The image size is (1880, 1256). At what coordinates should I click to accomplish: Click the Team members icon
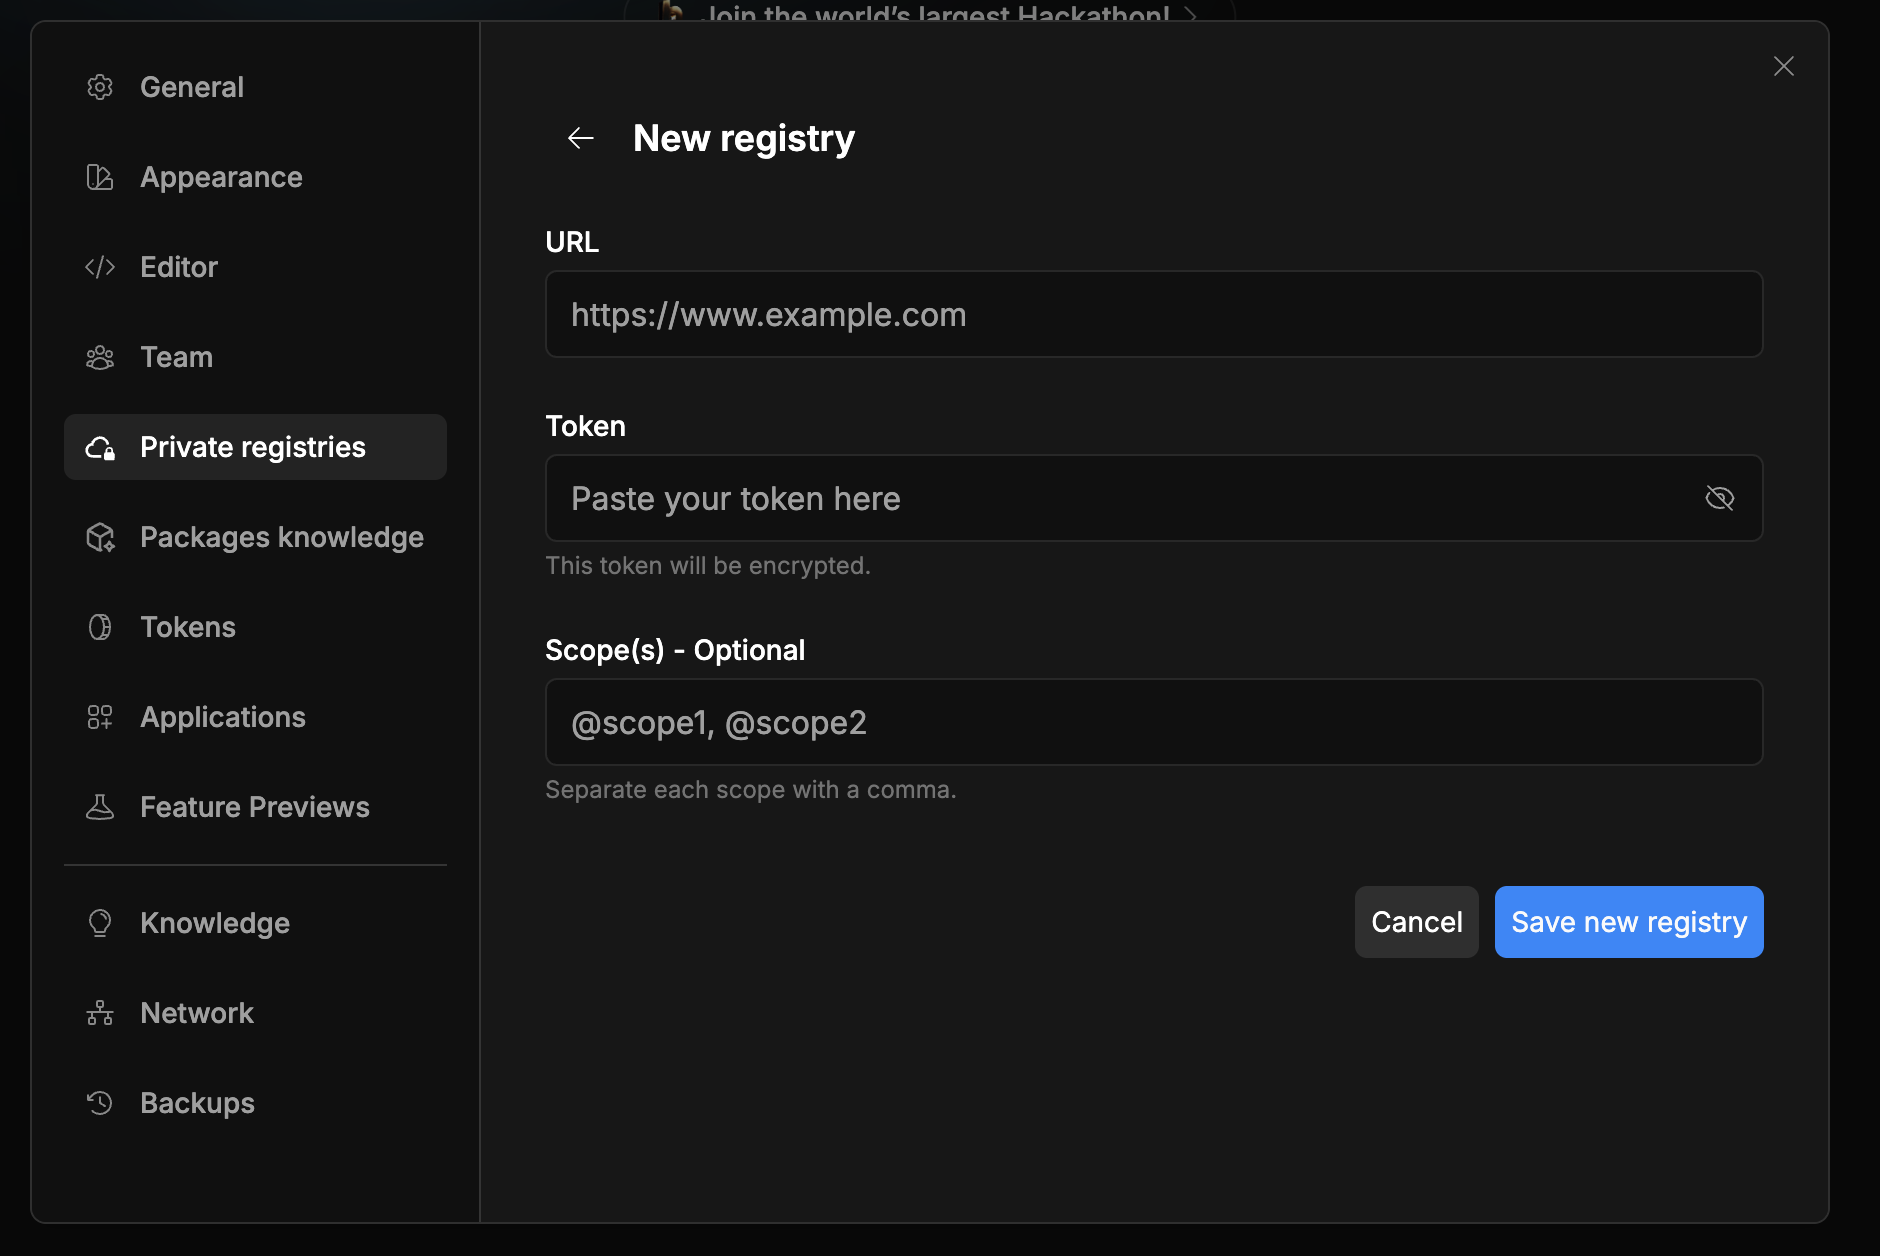tap(101, 357)
